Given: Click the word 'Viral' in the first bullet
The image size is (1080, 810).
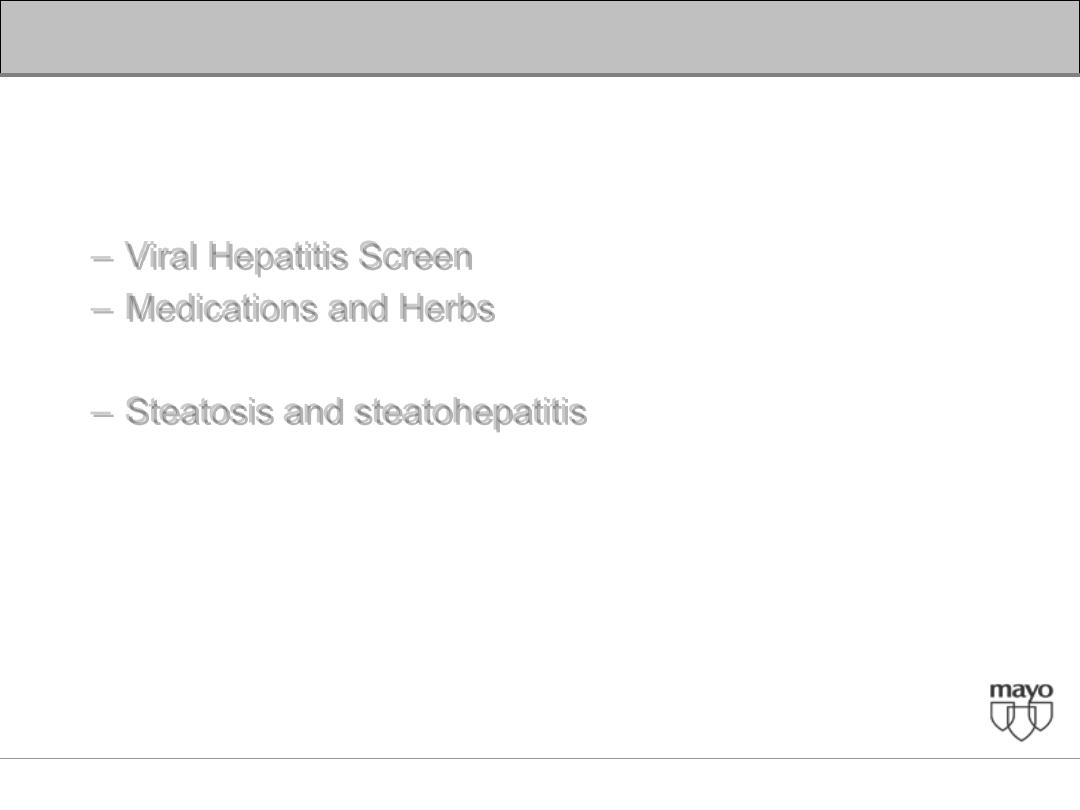Looking at the screenshot, I should 161,256.
